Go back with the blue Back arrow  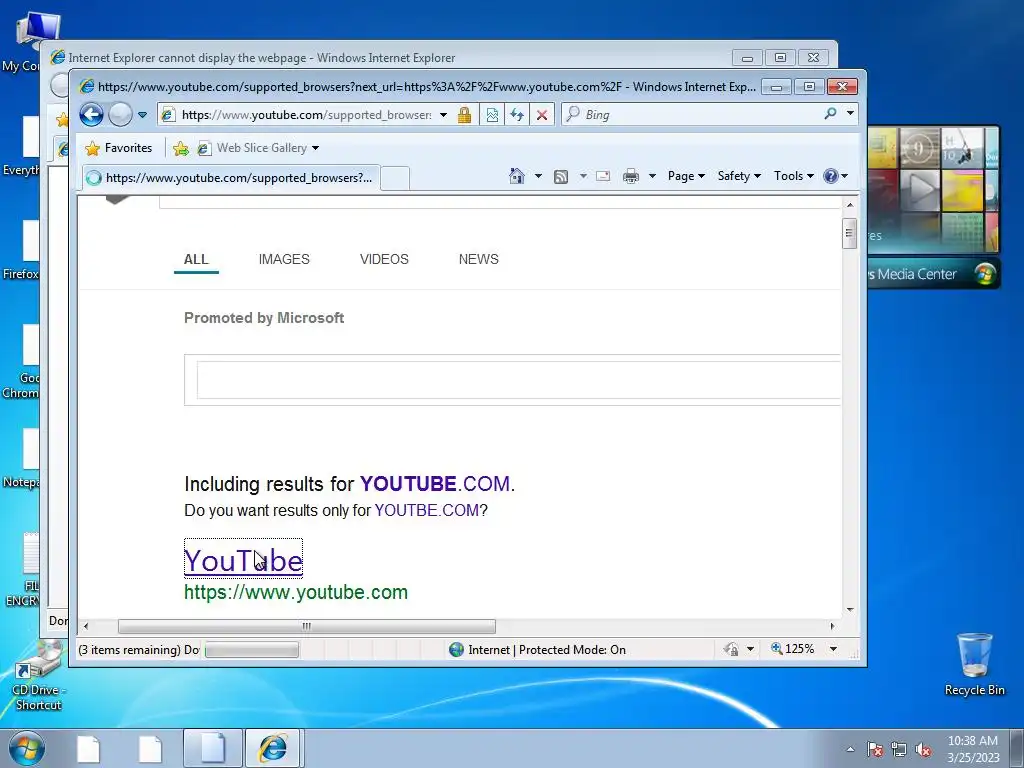[x=91, y=115]
